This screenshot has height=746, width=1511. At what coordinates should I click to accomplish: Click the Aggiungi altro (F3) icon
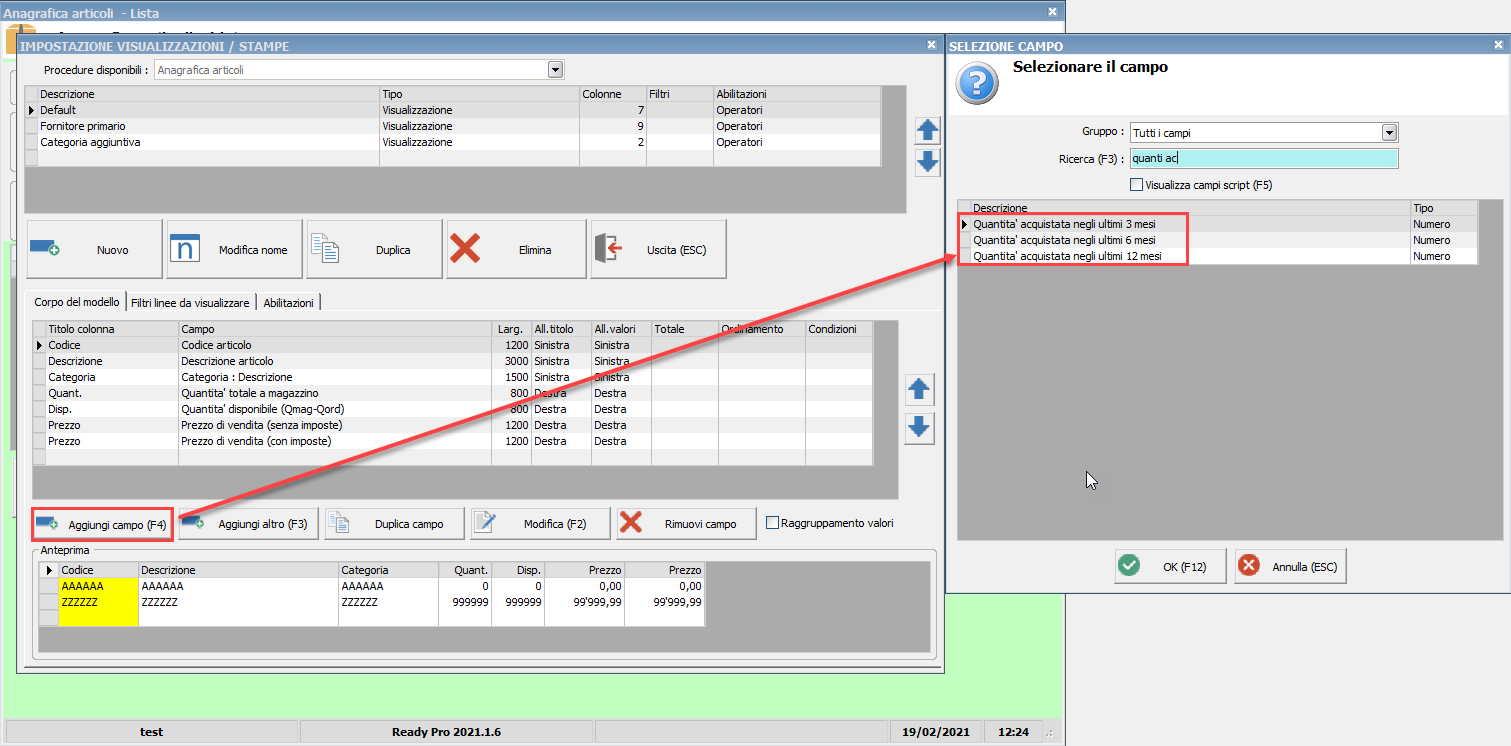point(193,523)
